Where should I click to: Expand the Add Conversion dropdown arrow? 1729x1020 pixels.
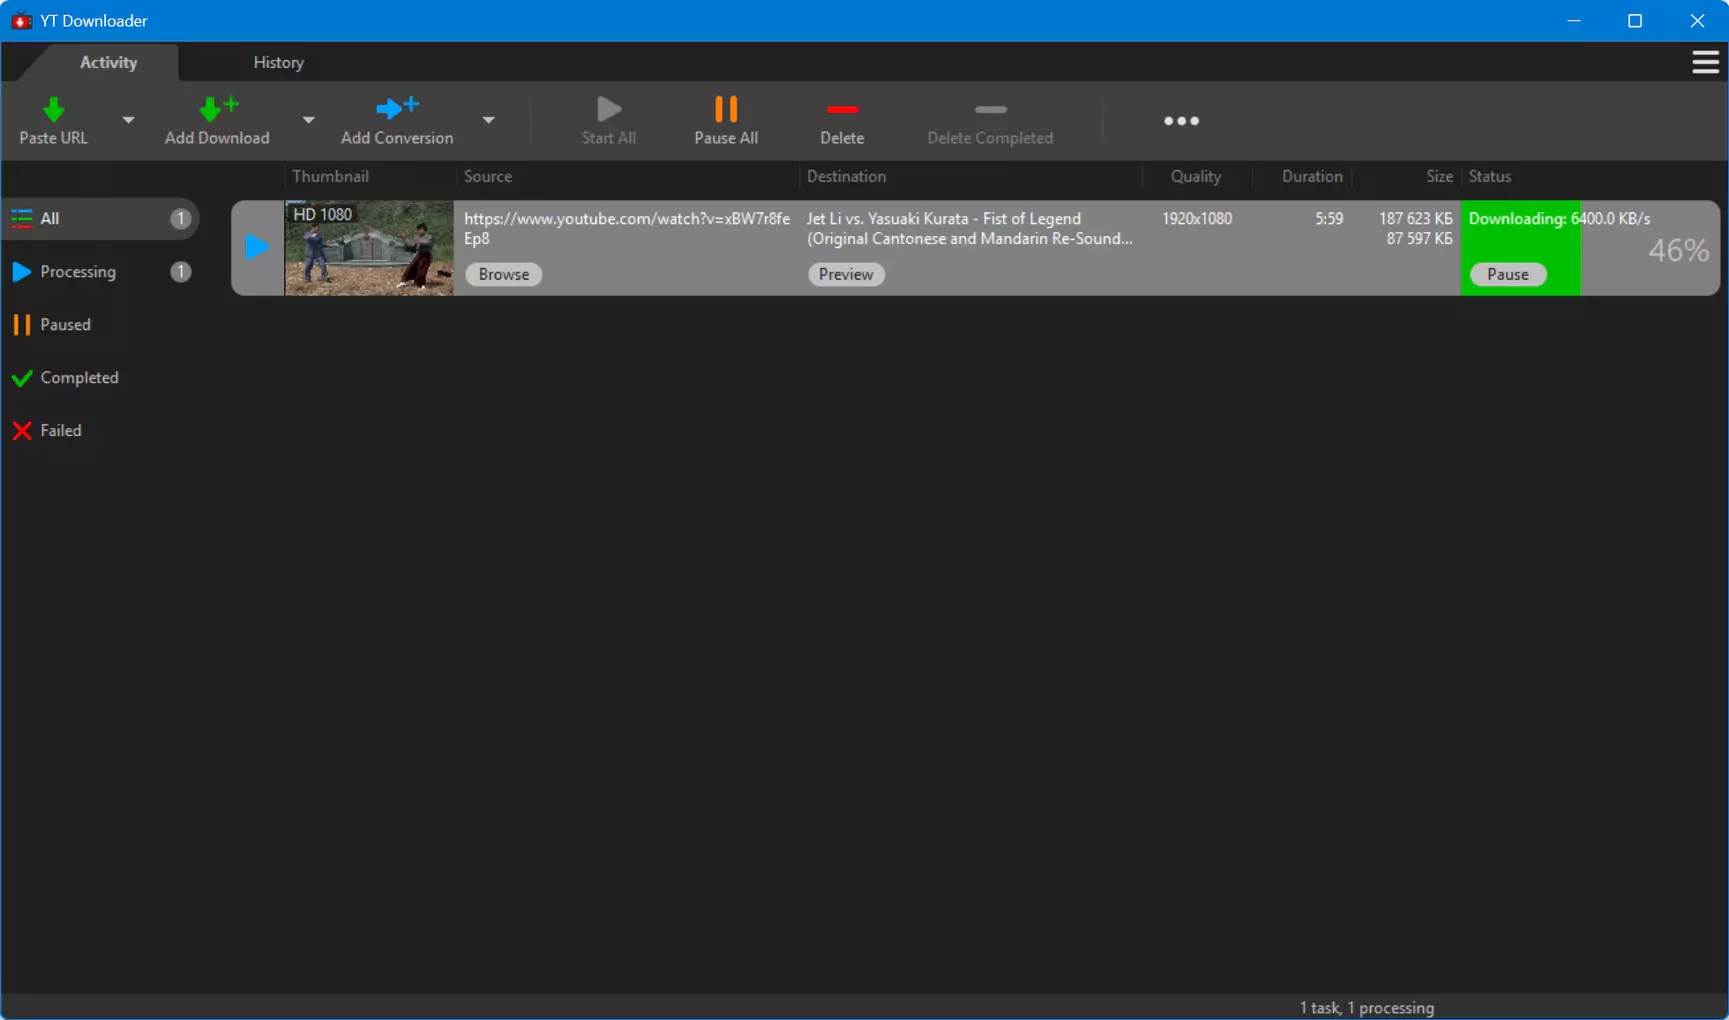coord(488,120)
